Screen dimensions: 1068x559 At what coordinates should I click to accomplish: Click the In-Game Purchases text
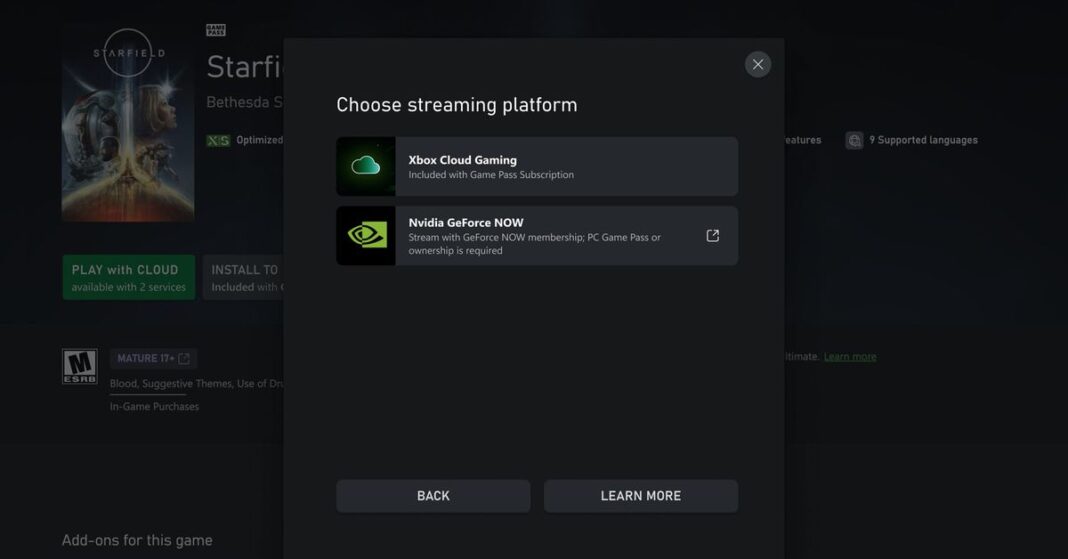[x=154, y=407]
